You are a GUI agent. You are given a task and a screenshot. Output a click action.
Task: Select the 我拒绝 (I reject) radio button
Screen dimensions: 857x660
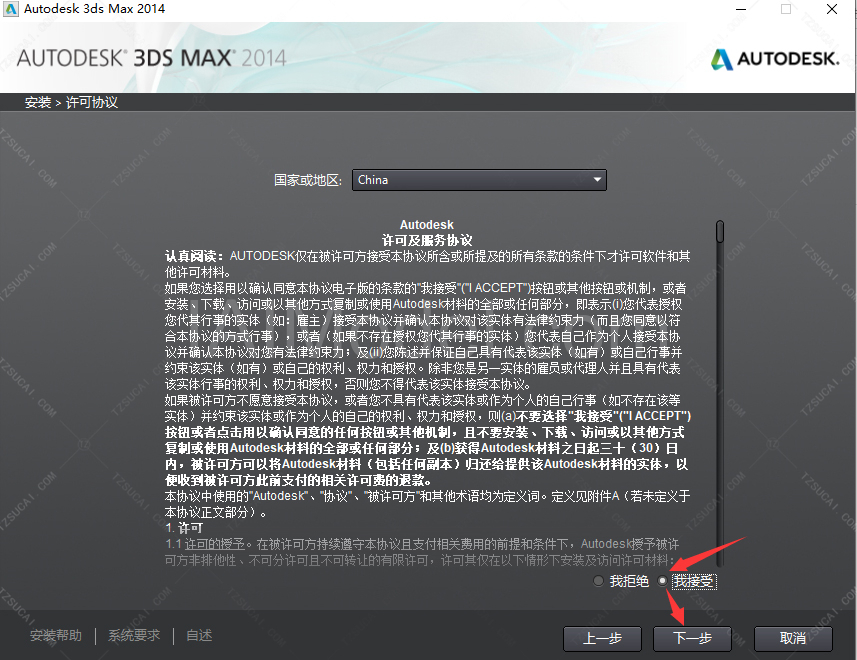click(x=598, y=581)
